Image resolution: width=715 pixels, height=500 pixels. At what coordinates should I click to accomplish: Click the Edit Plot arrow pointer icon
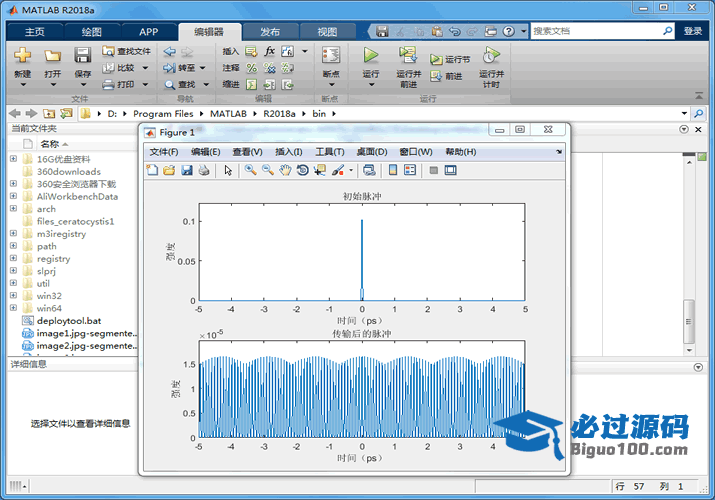(228, 170)
